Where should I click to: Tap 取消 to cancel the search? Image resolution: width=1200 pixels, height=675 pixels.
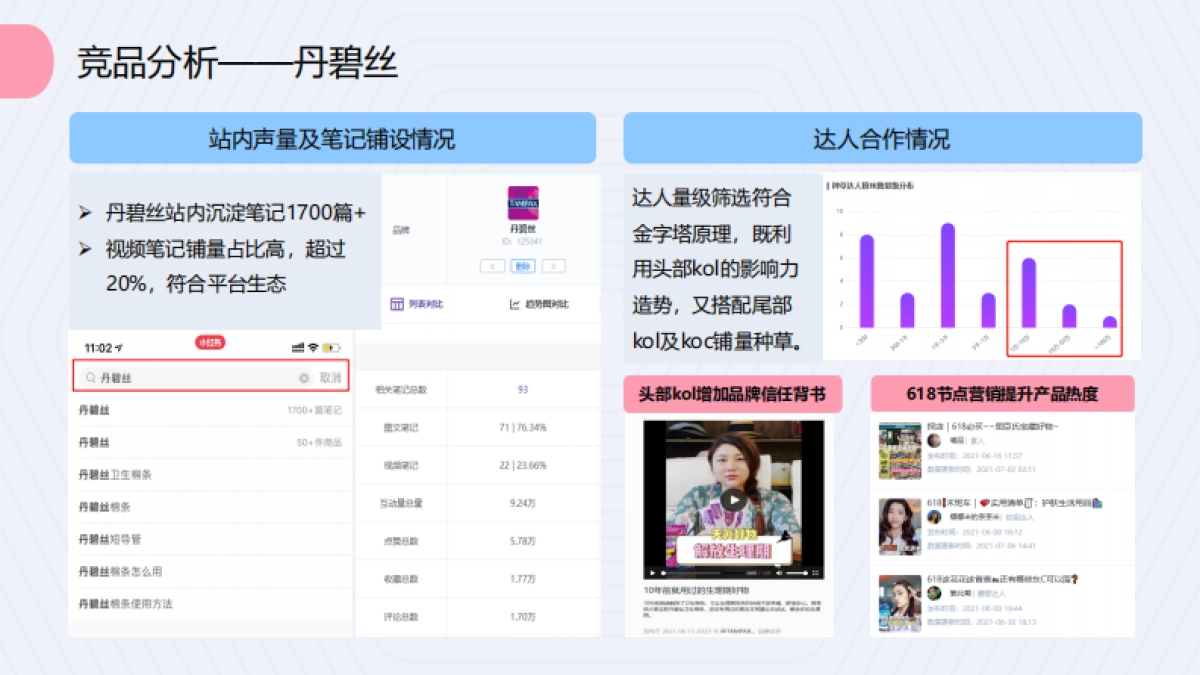(330, 377)
